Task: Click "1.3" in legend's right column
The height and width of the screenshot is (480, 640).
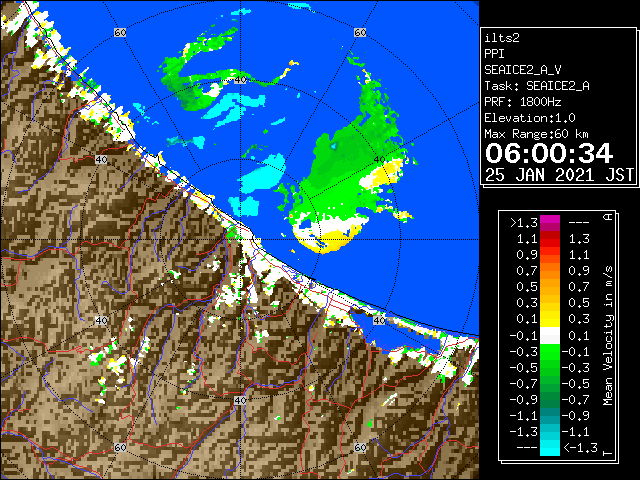Action: coord(579,239)
